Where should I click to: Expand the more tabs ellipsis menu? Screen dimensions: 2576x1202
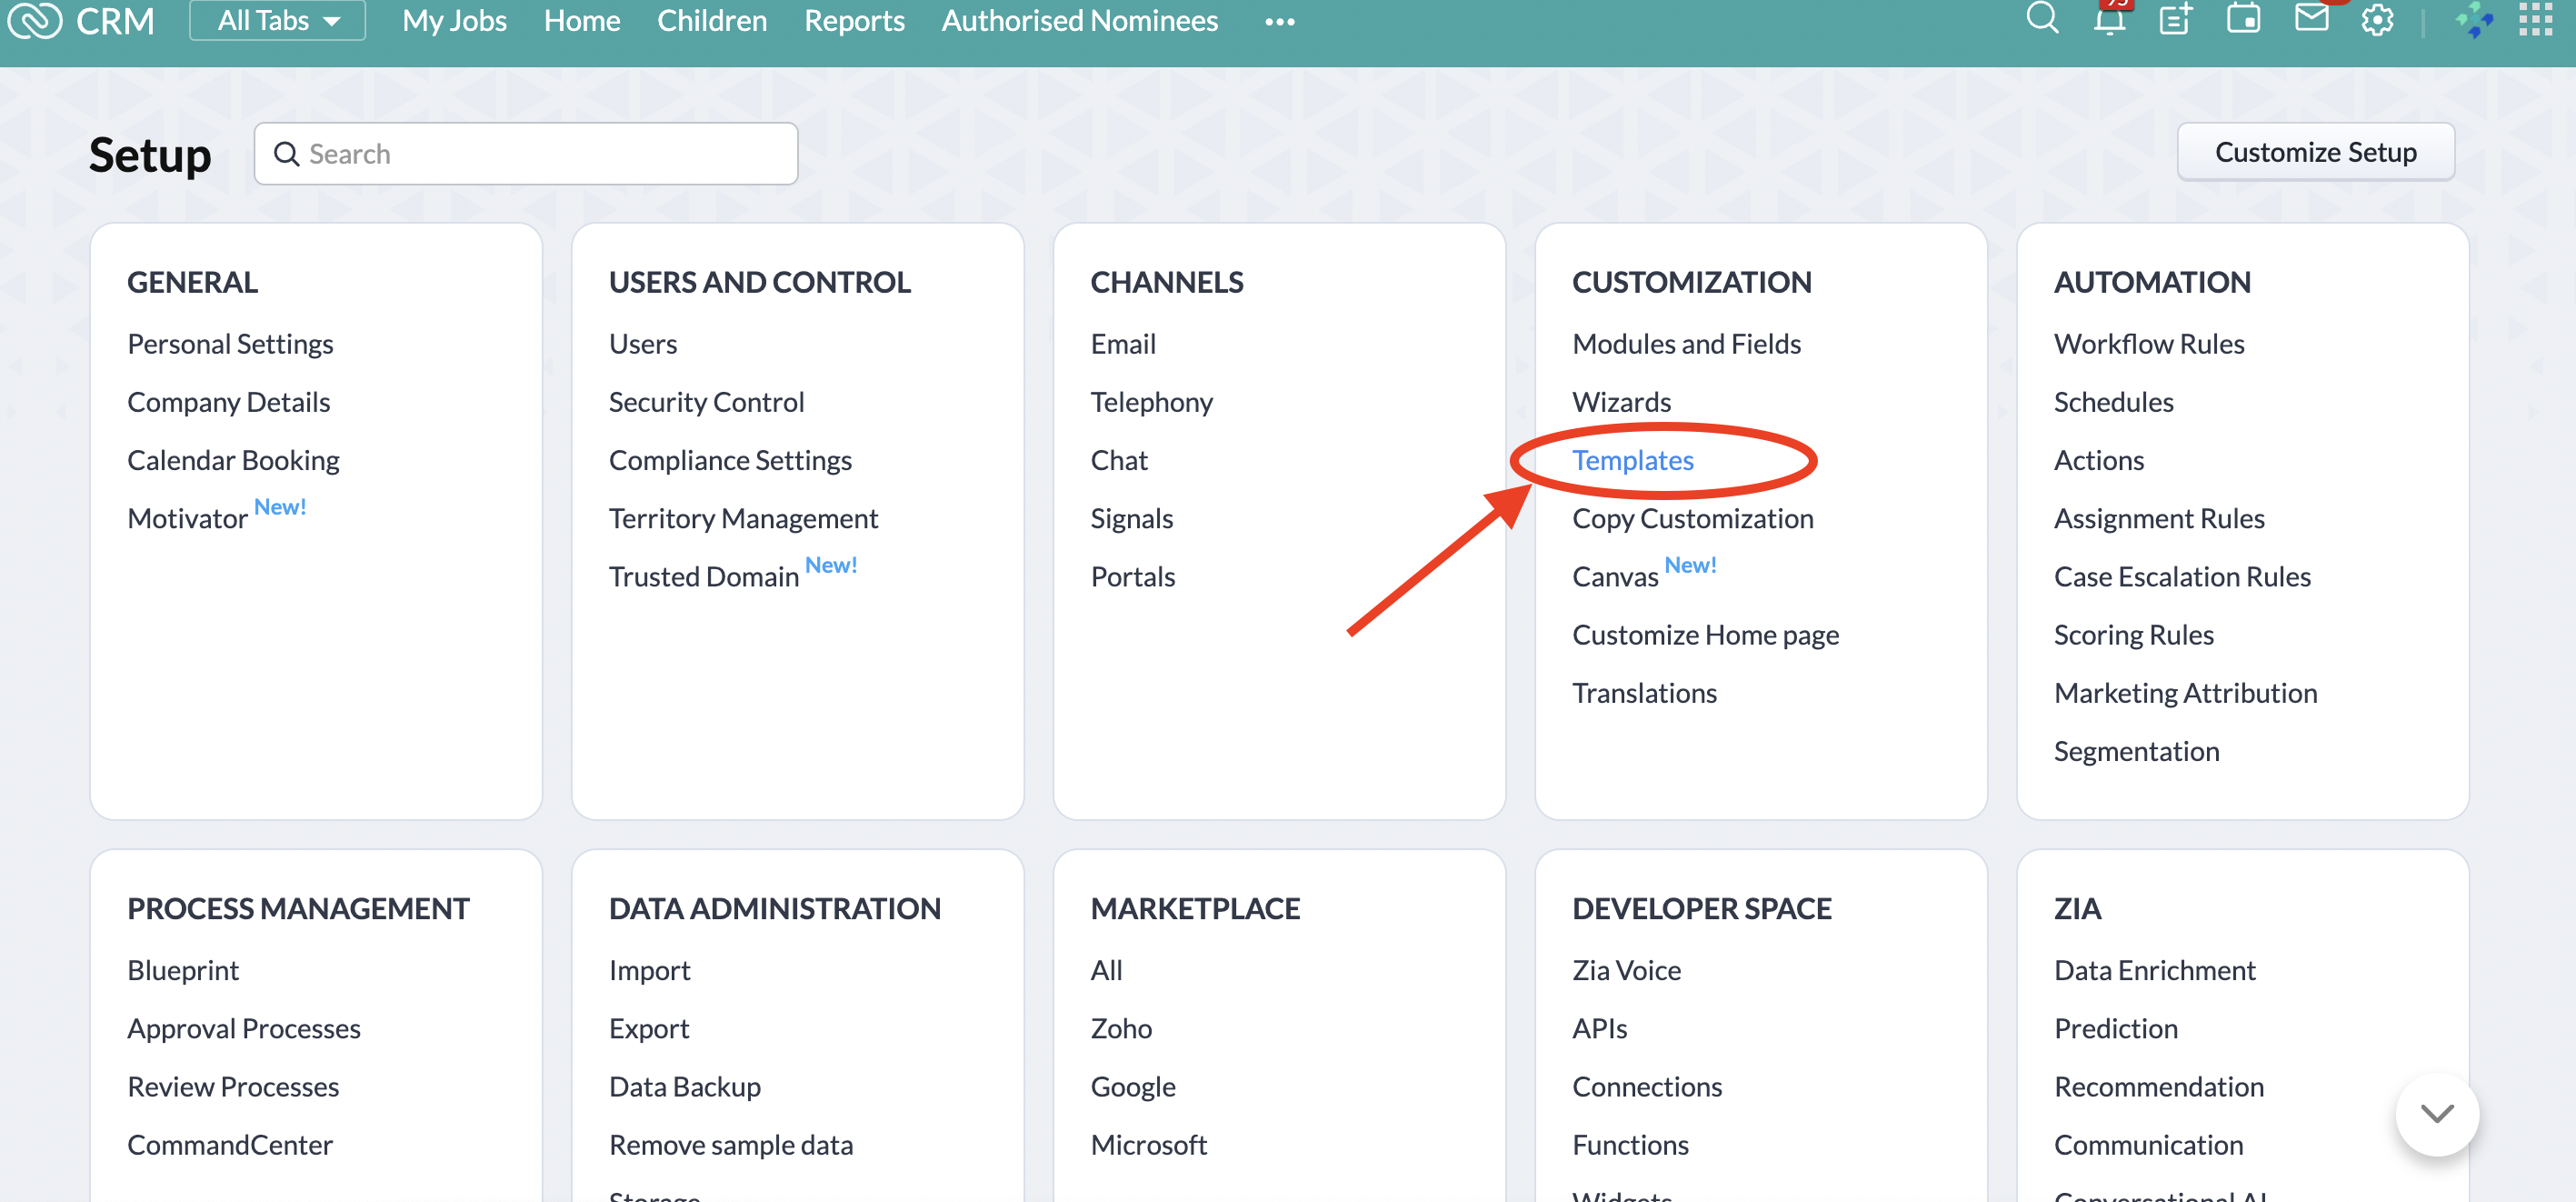(x=1279, y=21)
